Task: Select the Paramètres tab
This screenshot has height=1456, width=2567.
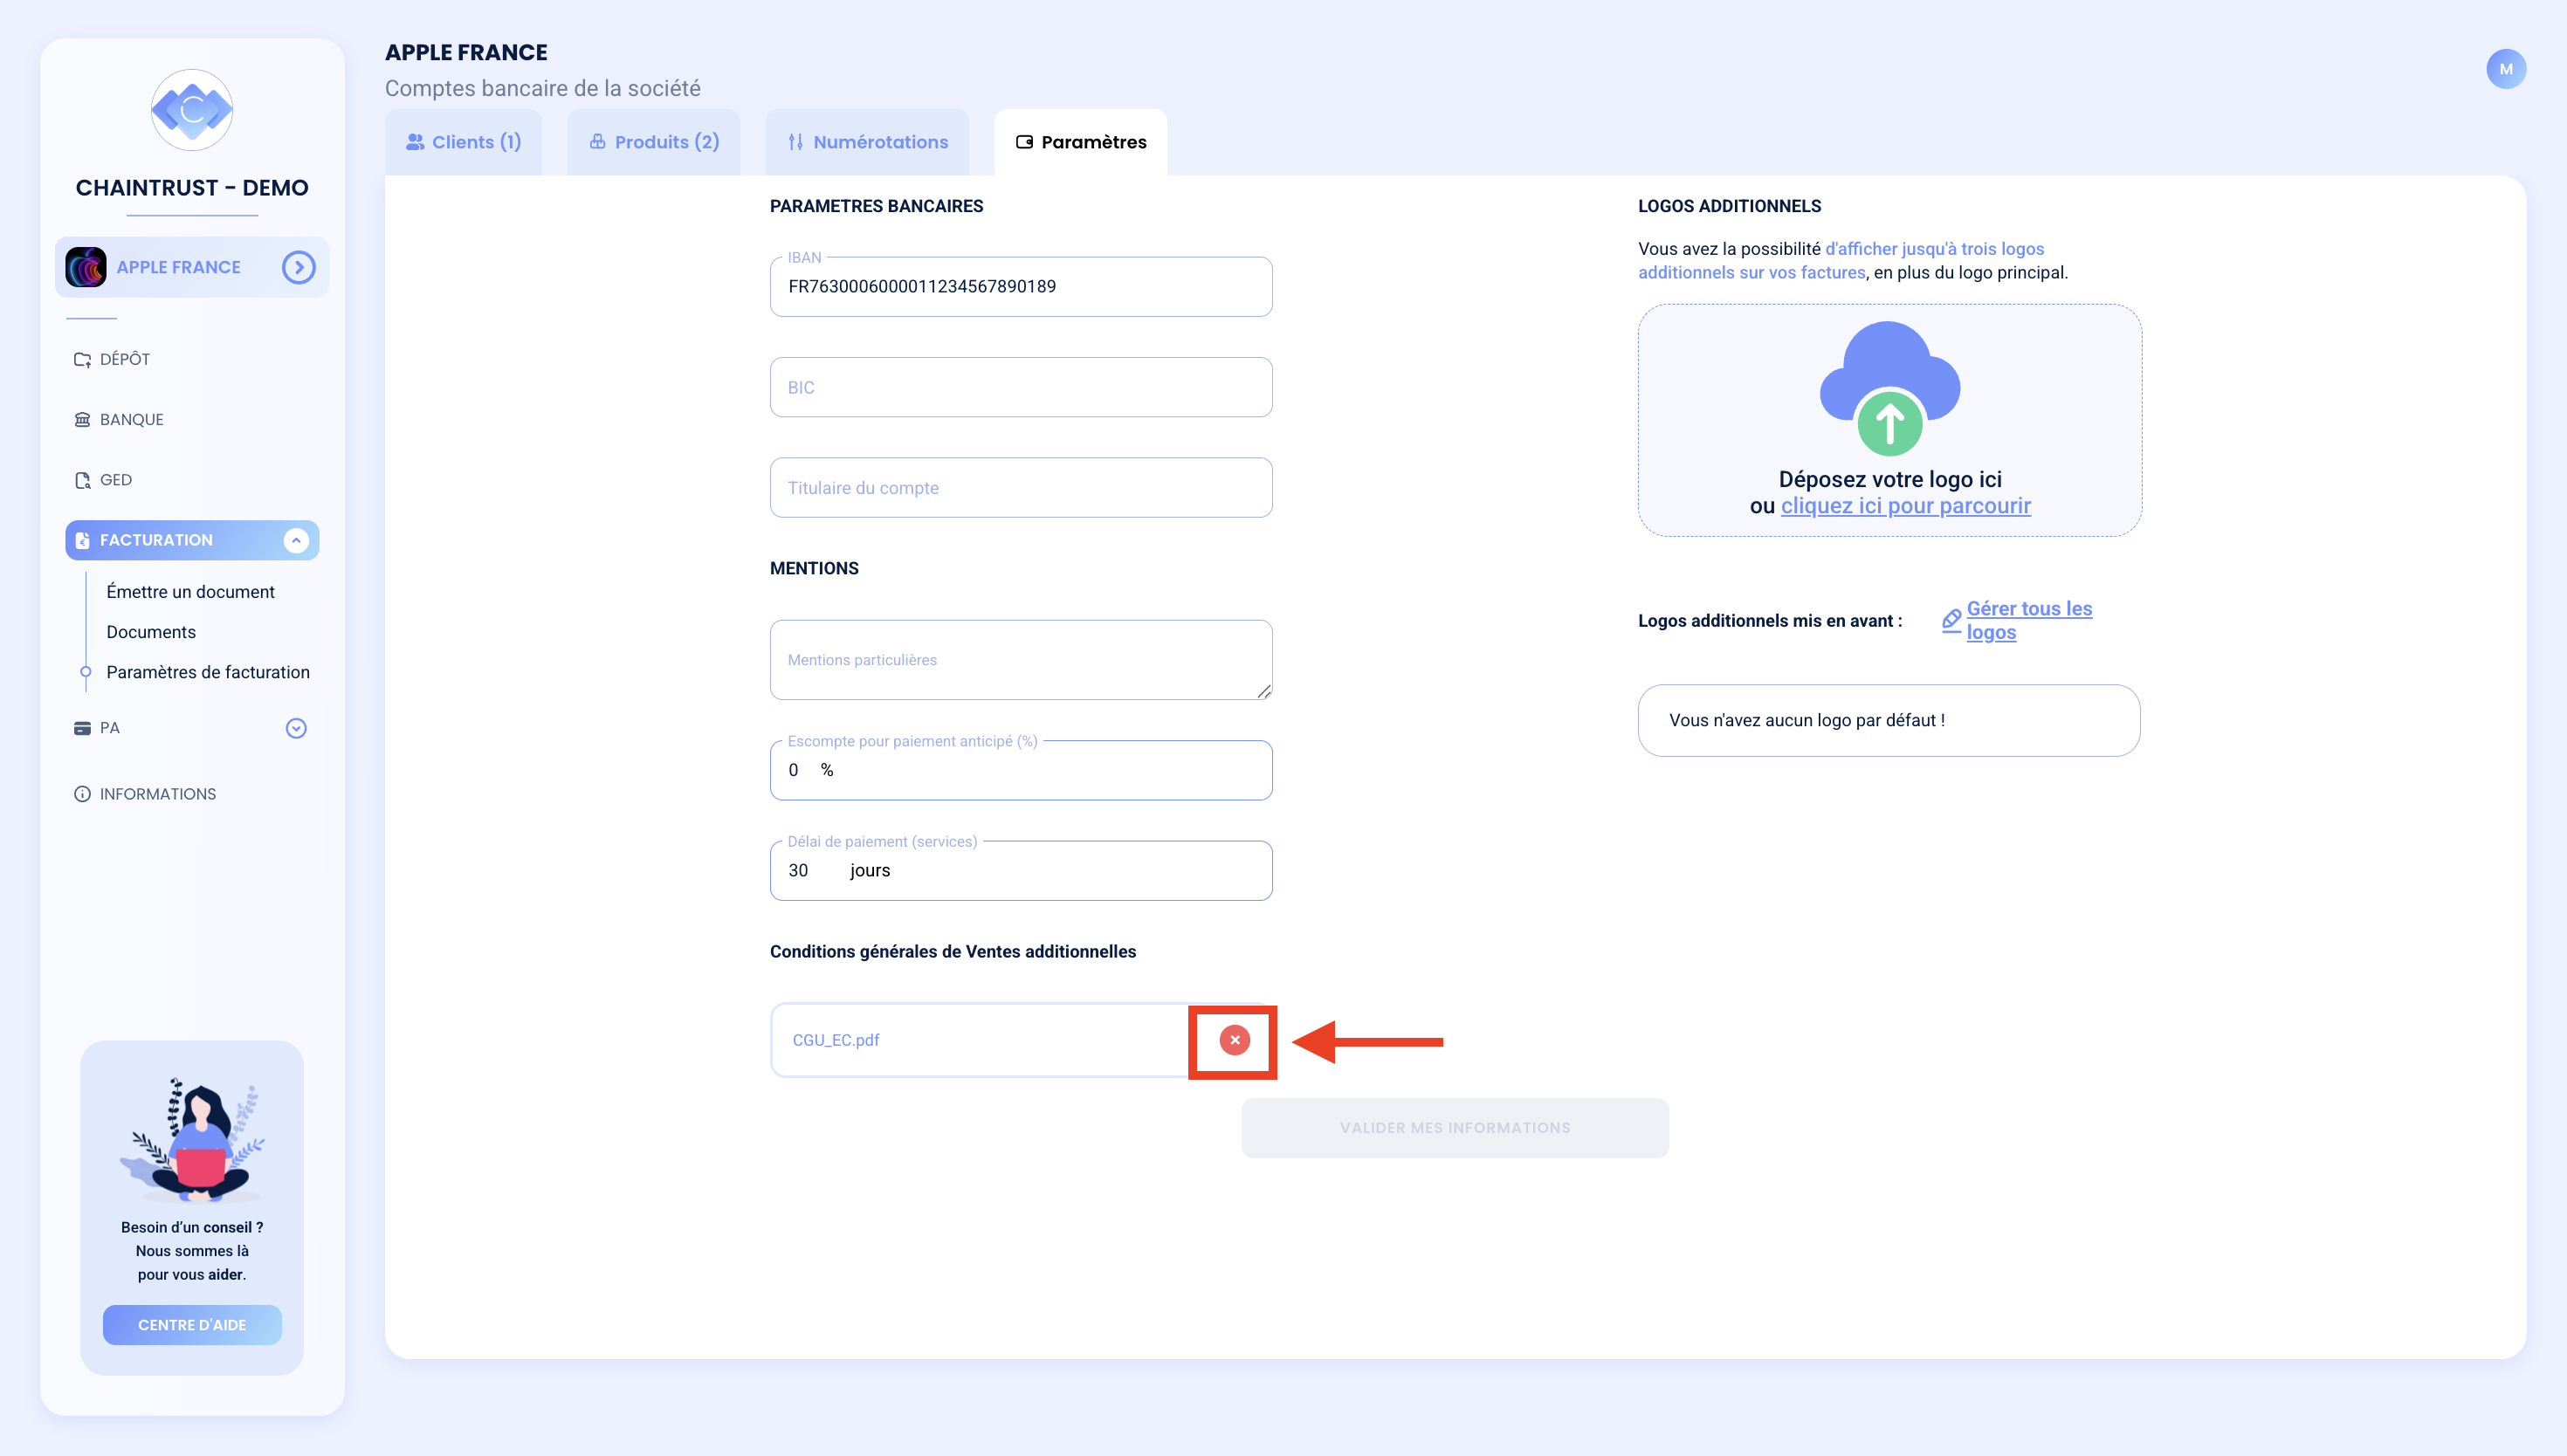Action: [x=1081, y=142]
